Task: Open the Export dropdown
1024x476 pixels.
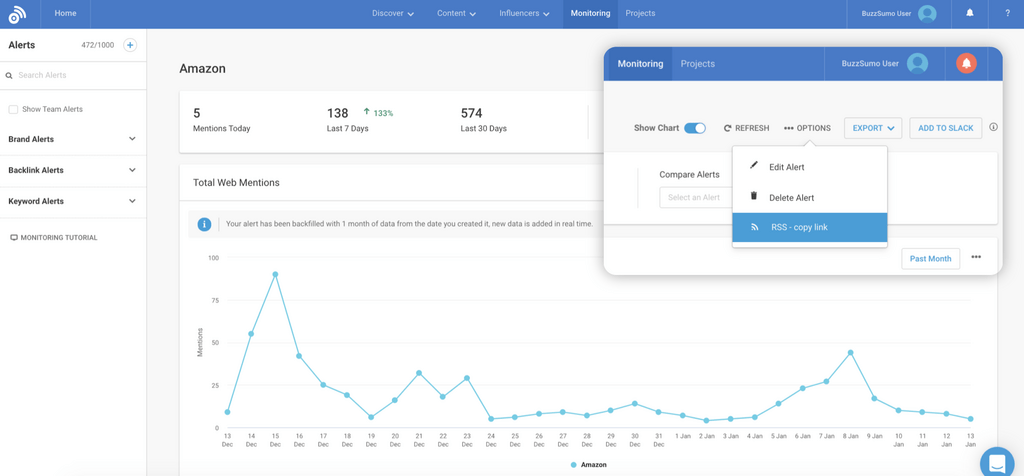Action: click(873, 128)
